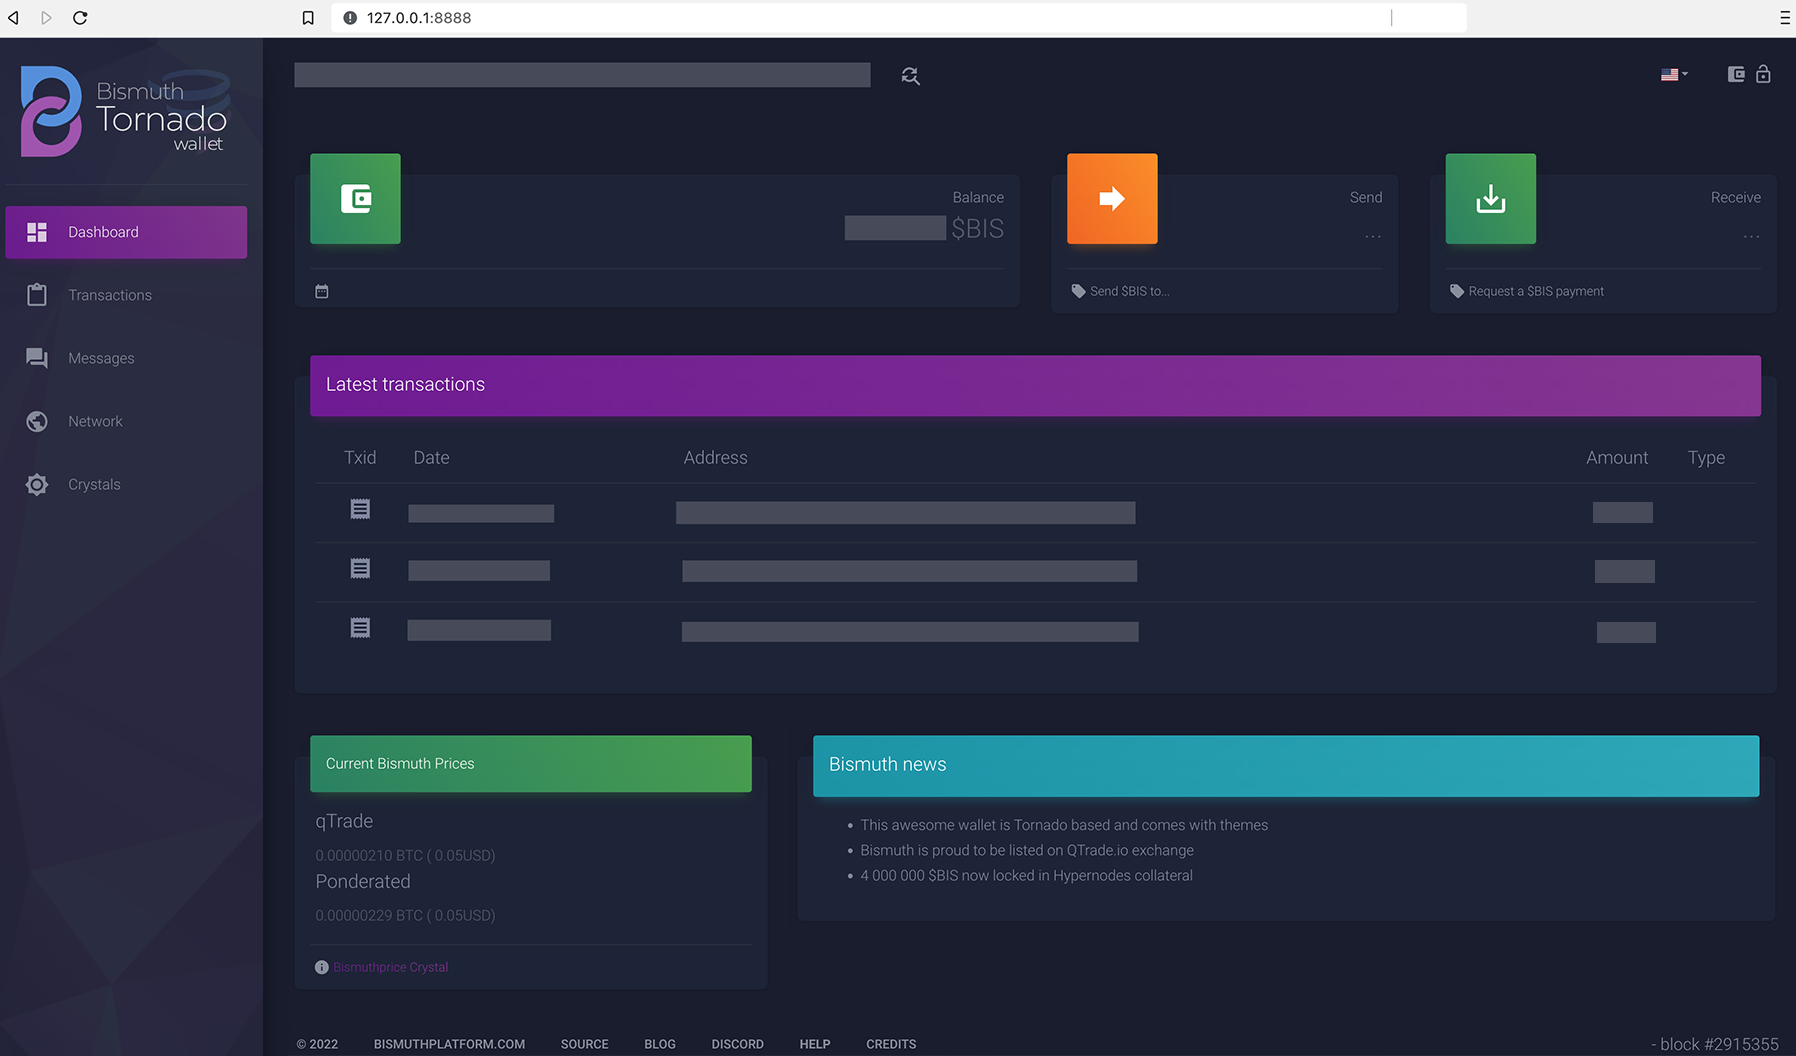Open the HELP footer link

coord(815,1044)
